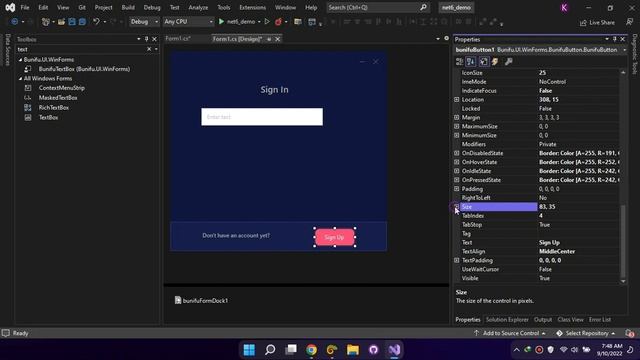Click the feedback person icon near Live Share
The height and width of the screenshot is (360, 640).
click(x=629, y=22)
